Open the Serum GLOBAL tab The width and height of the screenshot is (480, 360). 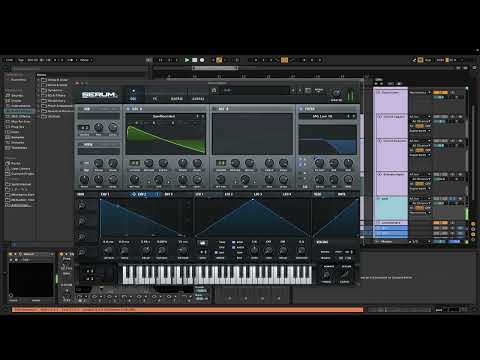tap(198, 99)
